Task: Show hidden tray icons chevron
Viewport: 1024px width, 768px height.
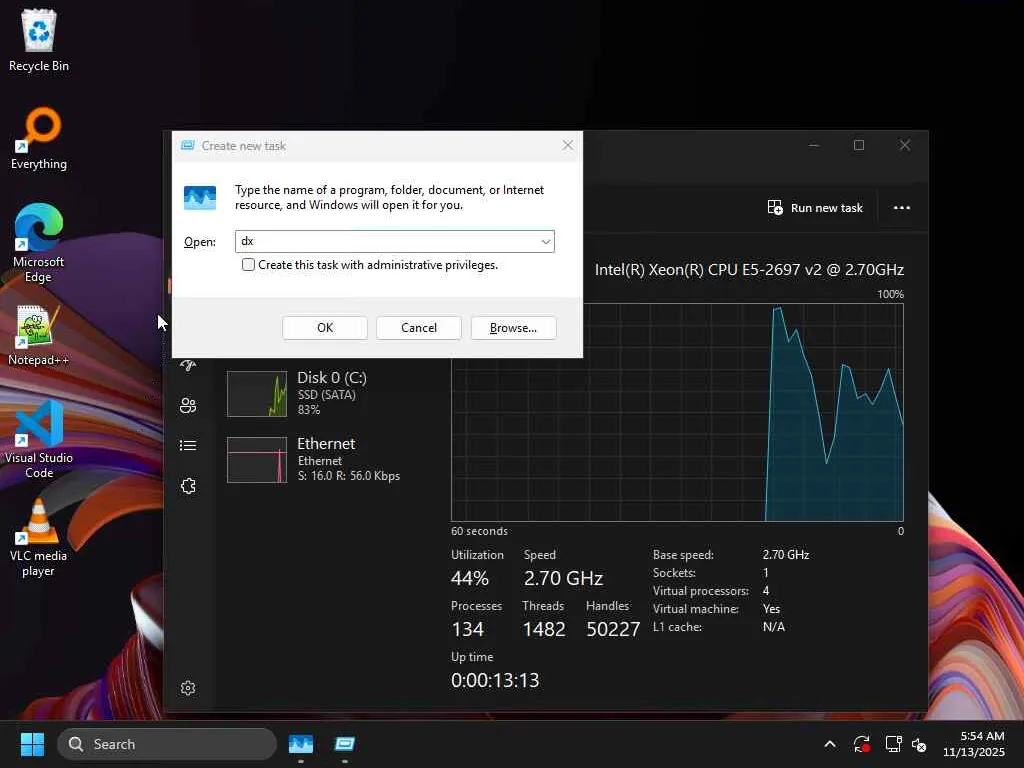Action: pos(830,744)
